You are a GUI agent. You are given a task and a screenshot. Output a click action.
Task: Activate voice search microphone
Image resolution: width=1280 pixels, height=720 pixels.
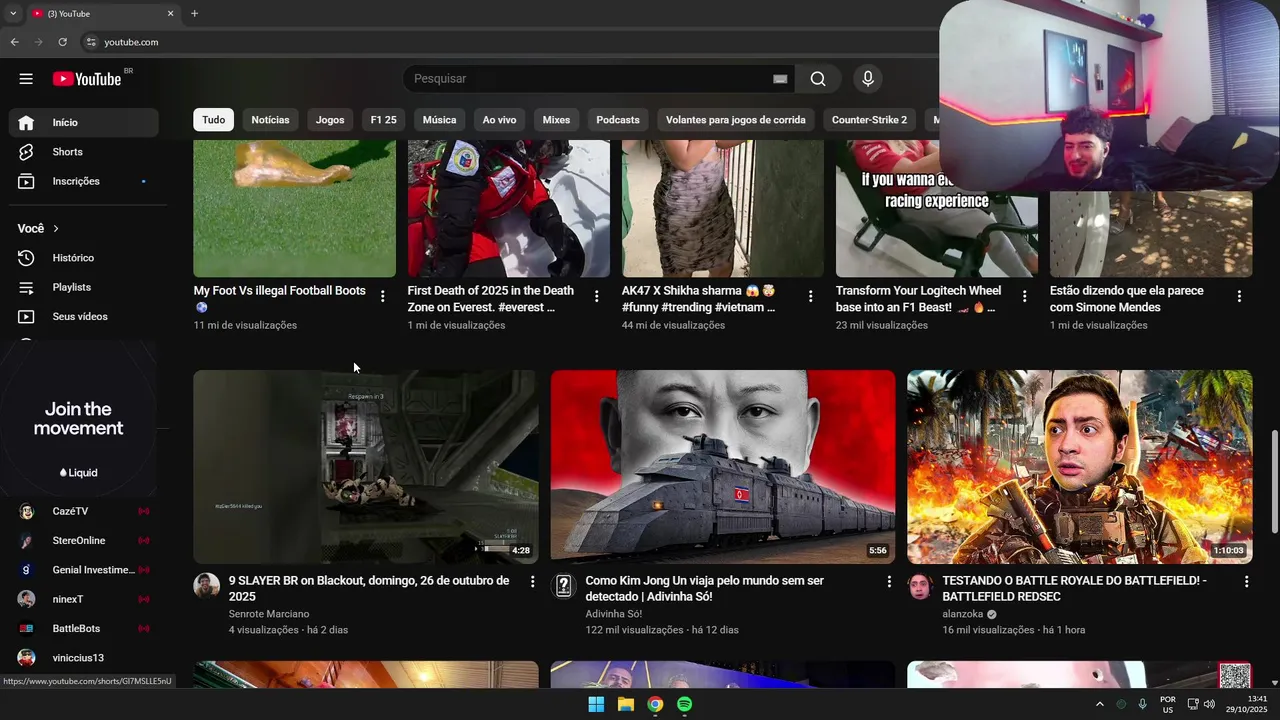pyautogui.click(x=868, y=79)
